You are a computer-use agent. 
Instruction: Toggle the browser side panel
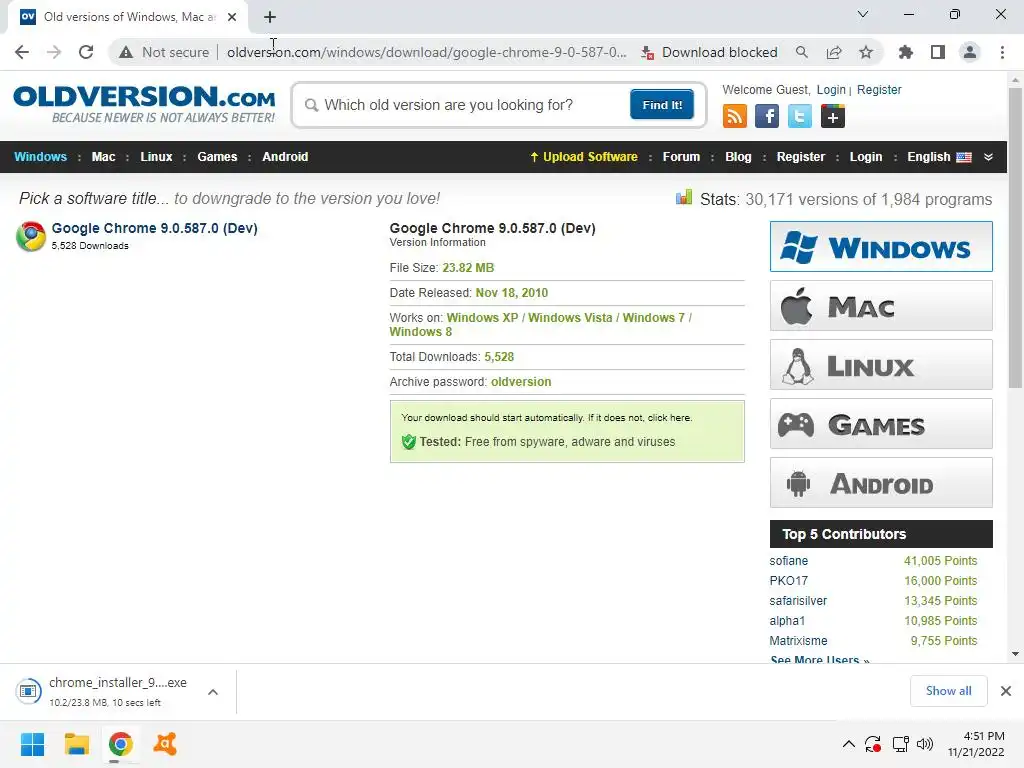pos(938,52)
